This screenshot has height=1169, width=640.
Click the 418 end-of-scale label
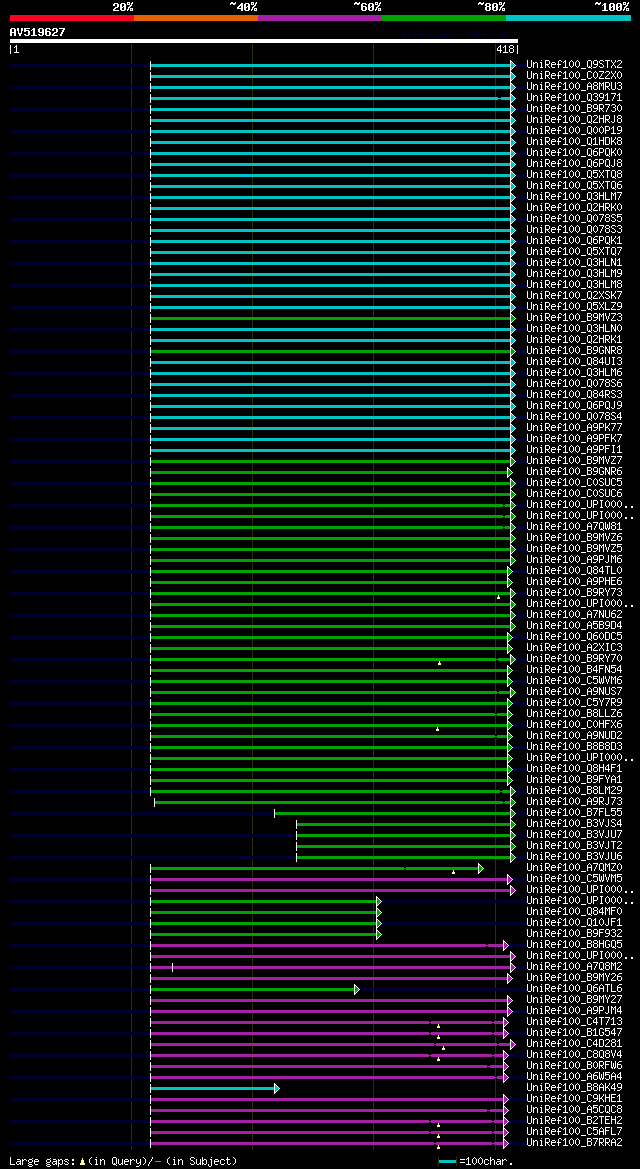point(505,49)
